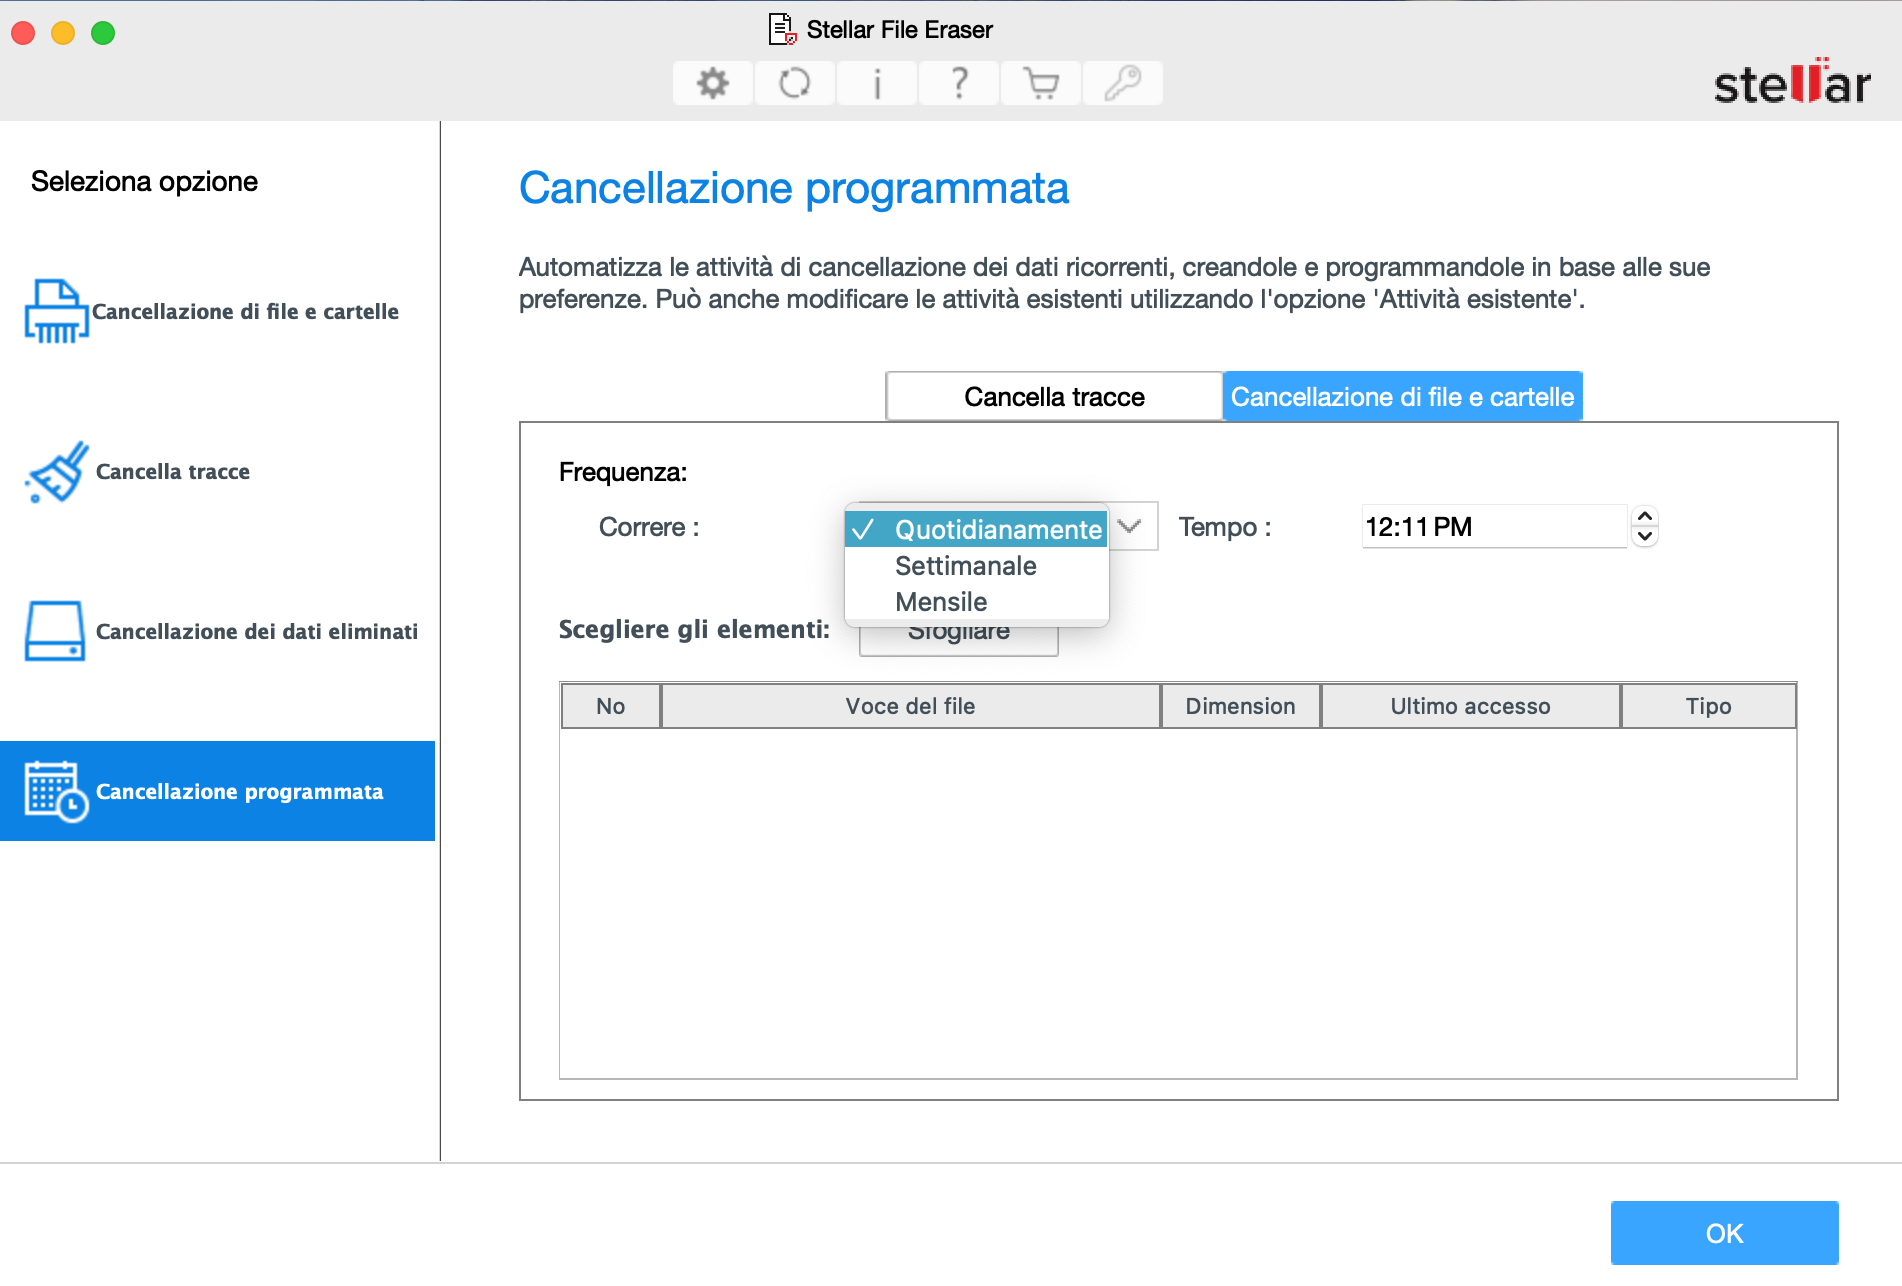Click the activation key icon
This screenshot has height=1286, width=1902.
point(1123,83)
